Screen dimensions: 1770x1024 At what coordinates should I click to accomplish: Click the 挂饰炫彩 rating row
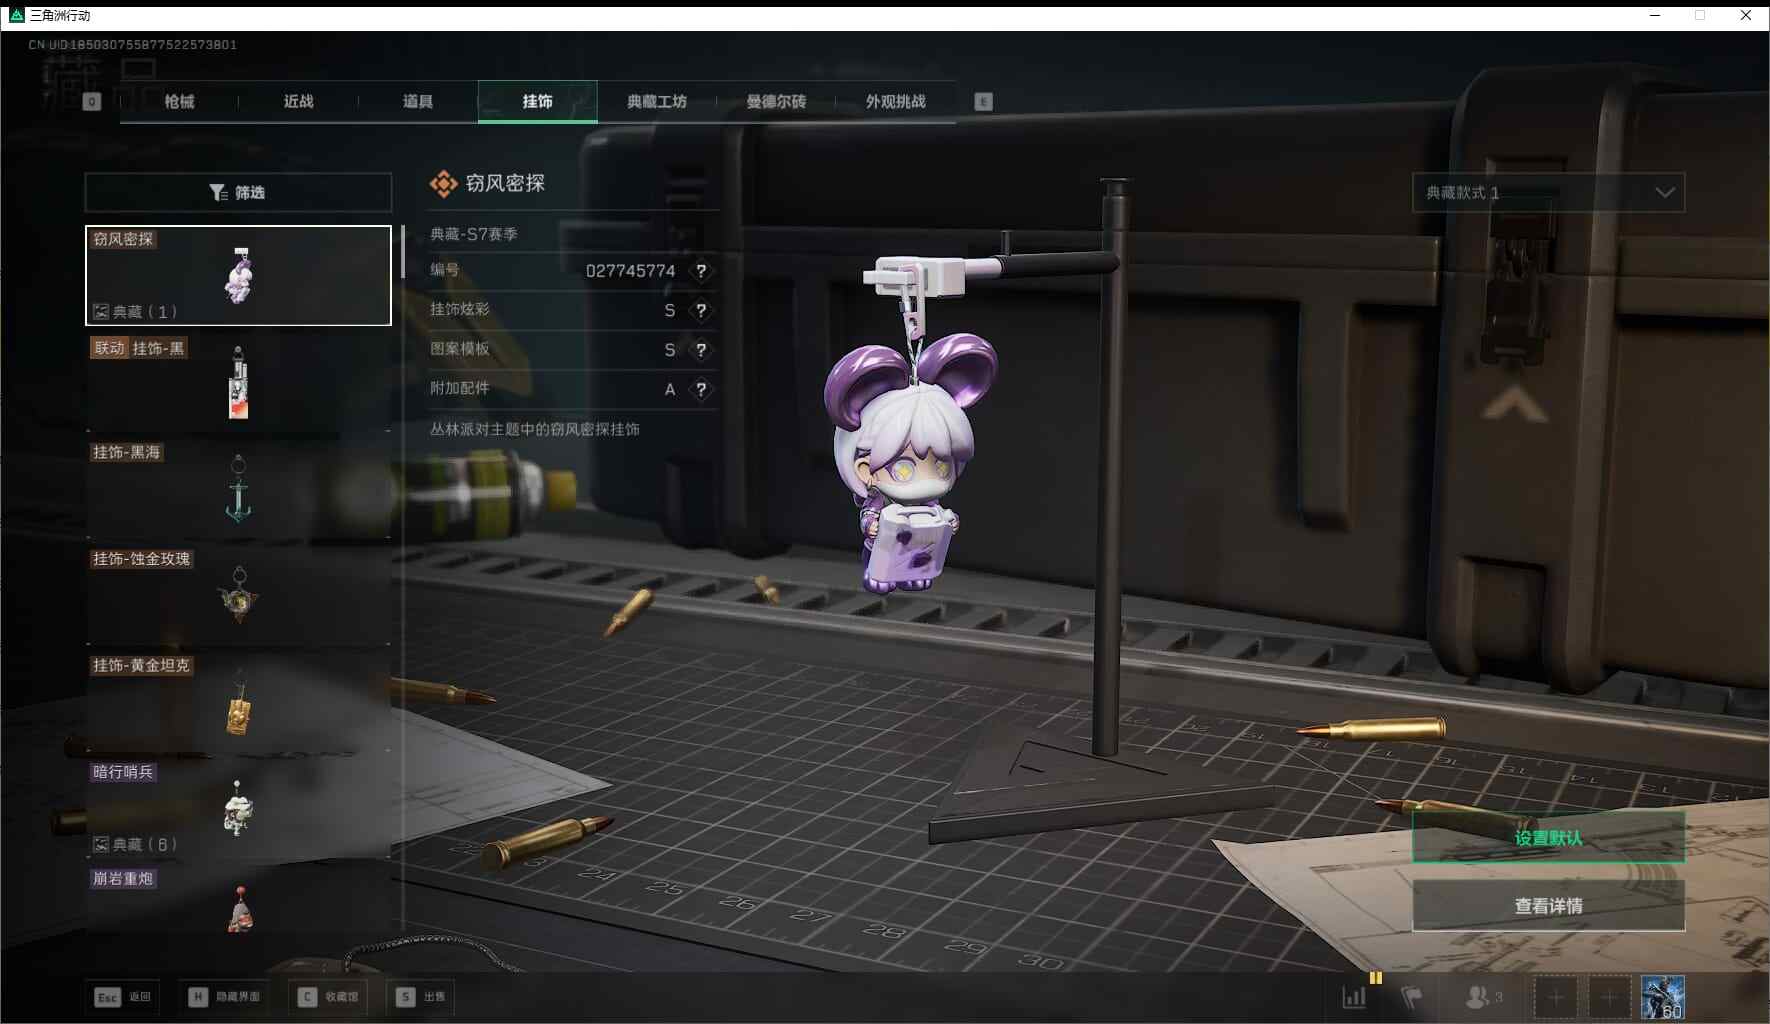tap(573, 310)
